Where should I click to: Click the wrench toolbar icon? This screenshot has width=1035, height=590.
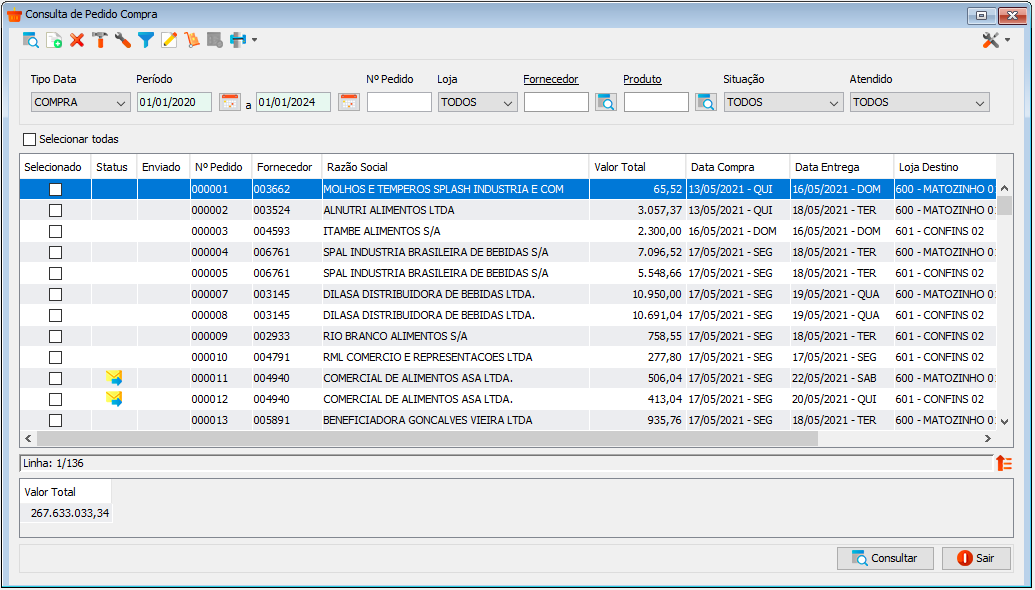123,40
